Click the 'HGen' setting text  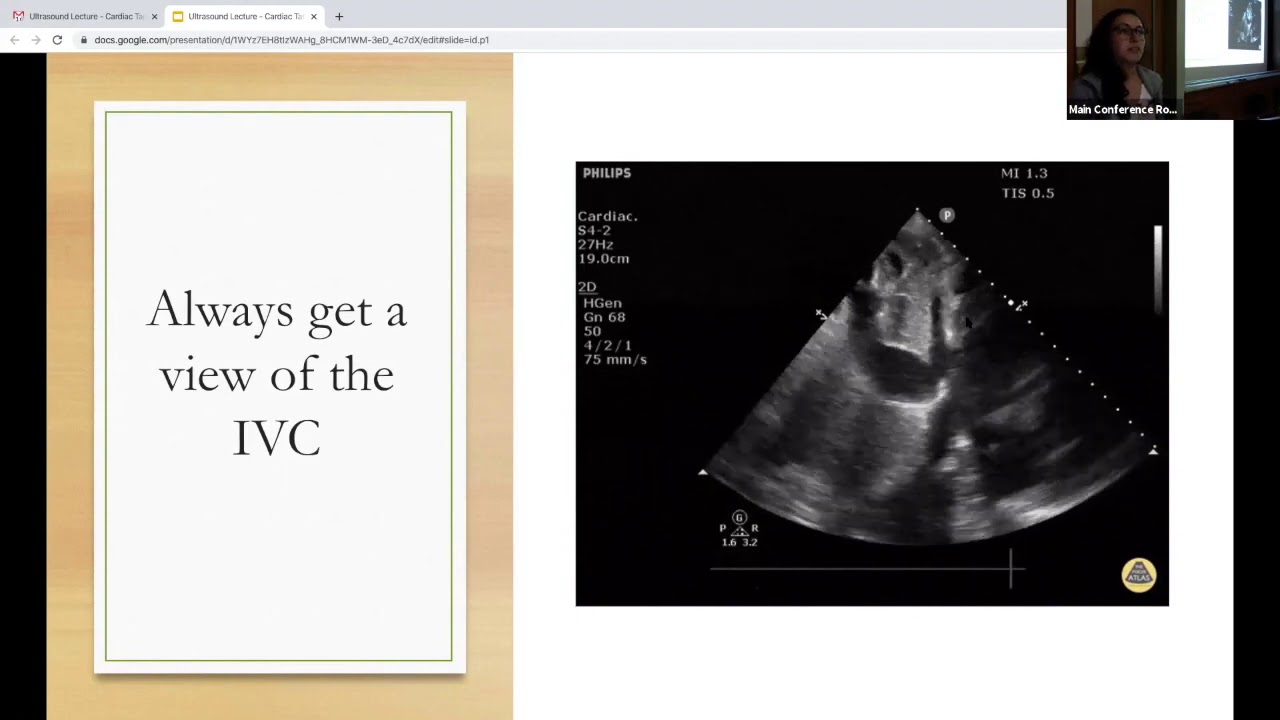pyautogui.click(x=602, y=303)
